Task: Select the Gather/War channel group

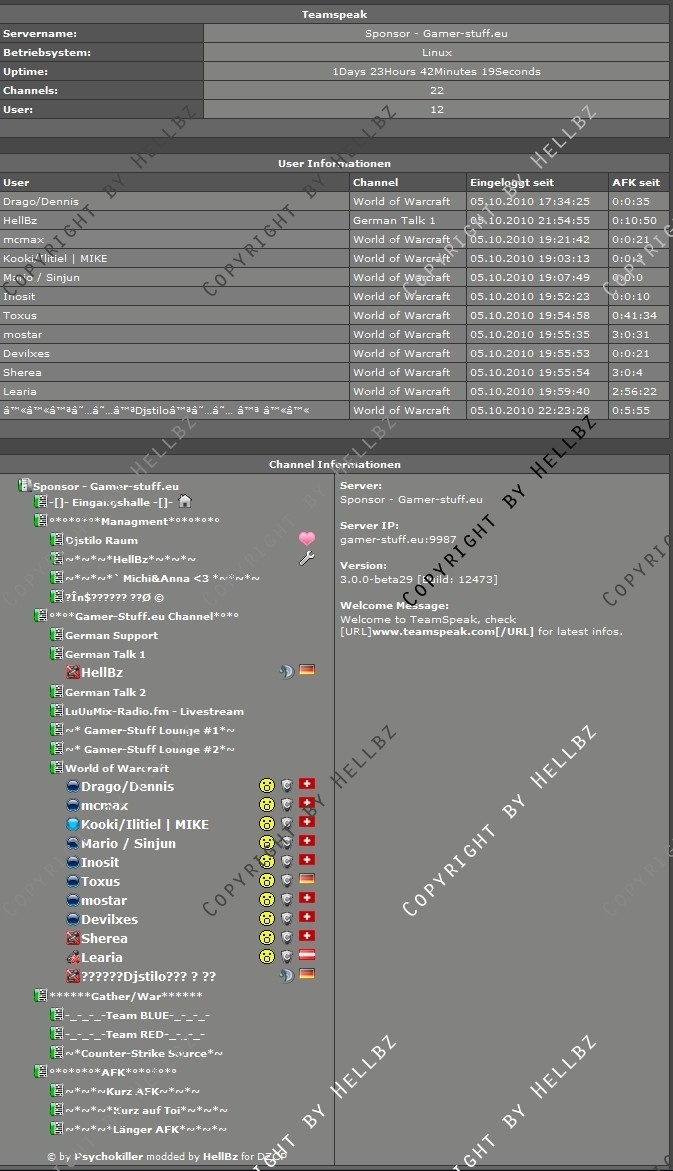Action: tap(126, 996)
